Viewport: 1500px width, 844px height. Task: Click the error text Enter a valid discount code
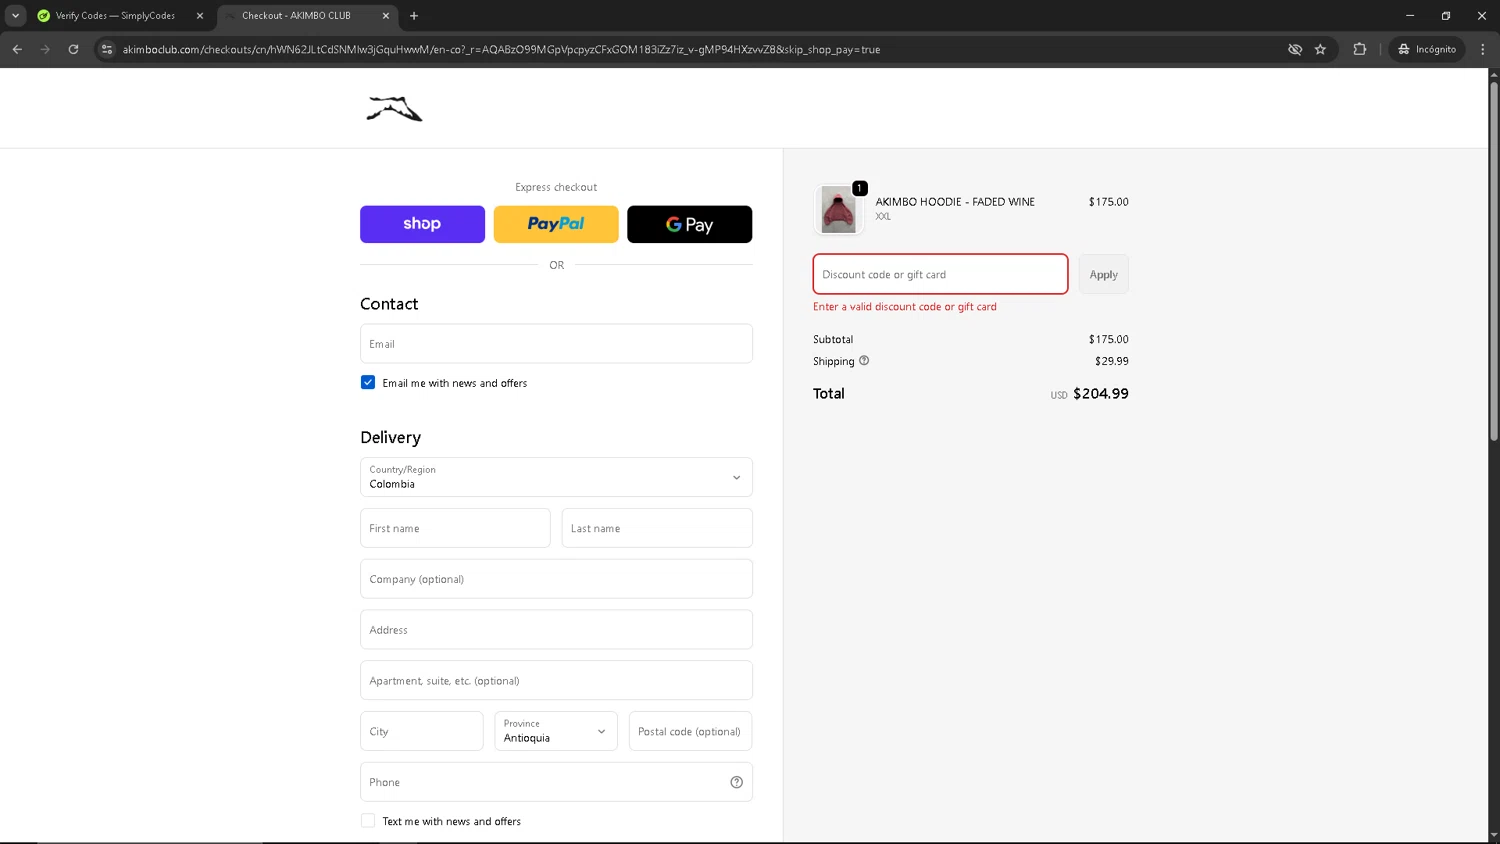coord(905,307)
